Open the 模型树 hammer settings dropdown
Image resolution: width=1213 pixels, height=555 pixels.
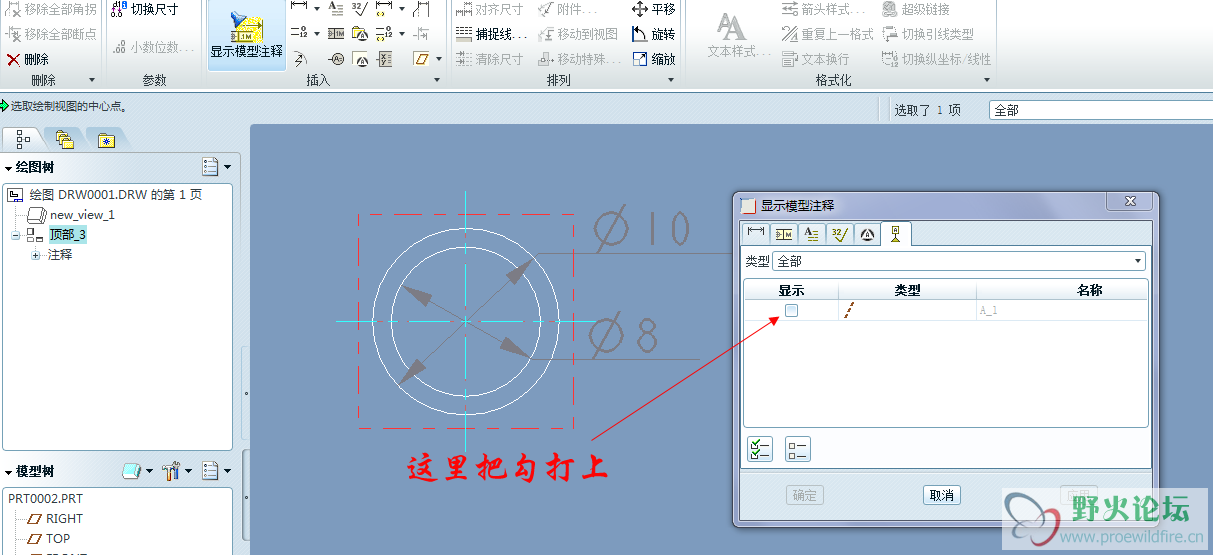[x=177, y=470]
